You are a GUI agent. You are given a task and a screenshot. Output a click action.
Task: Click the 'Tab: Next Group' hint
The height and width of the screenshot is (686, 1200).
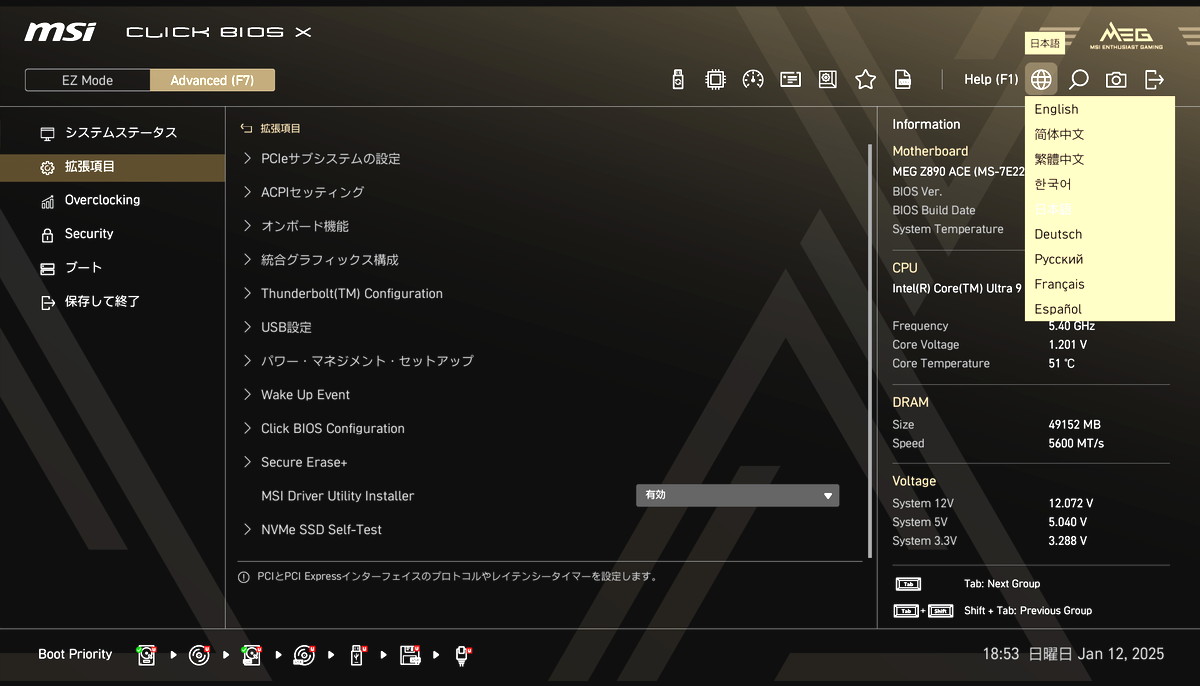[1002, 584]
